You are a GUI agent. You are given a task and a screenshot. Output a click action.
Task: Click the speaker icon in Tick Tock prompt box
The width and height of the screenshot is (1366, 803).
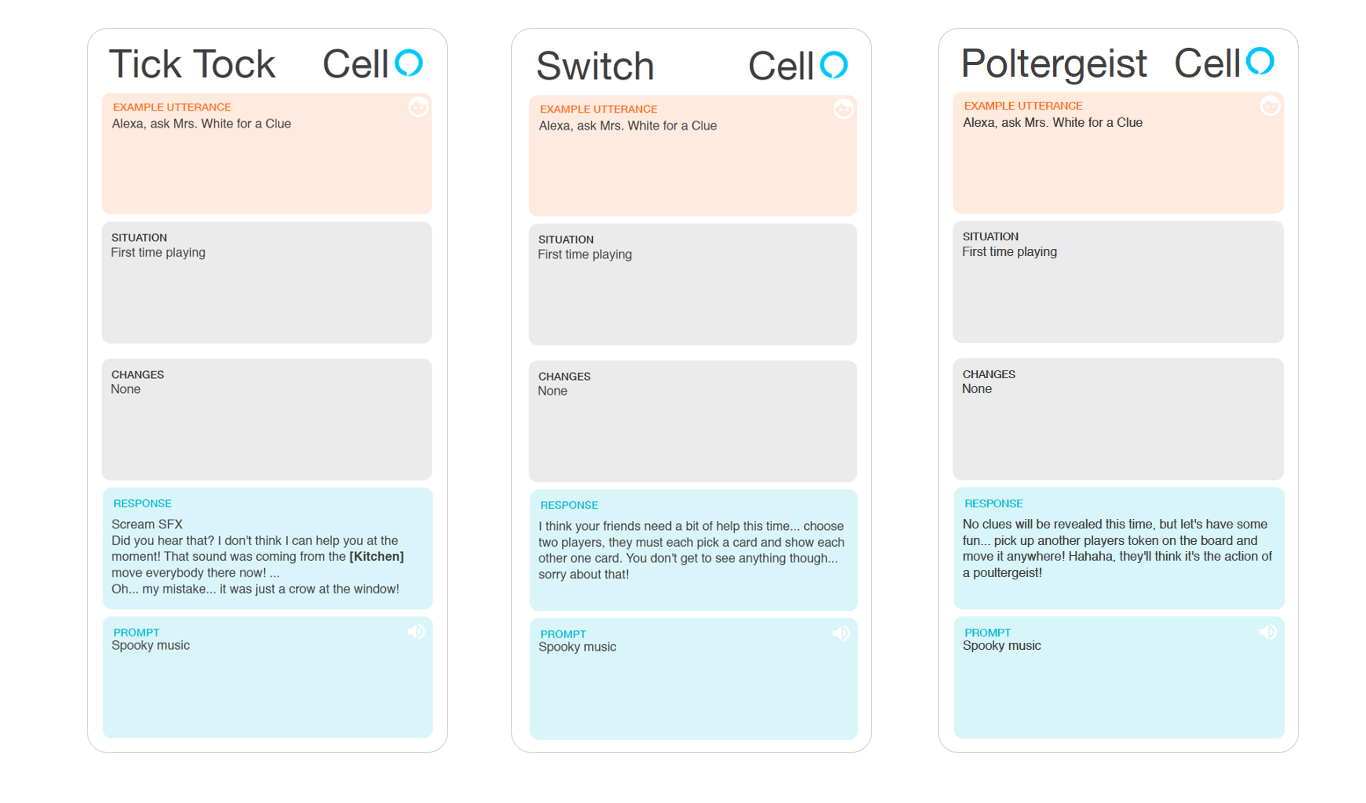tap(416, 631)
